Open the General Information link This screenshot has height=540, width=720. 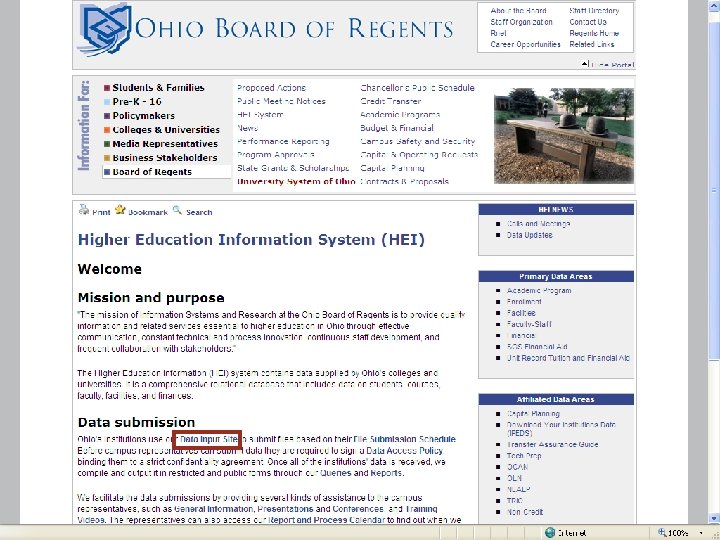(x=214, y=509)
